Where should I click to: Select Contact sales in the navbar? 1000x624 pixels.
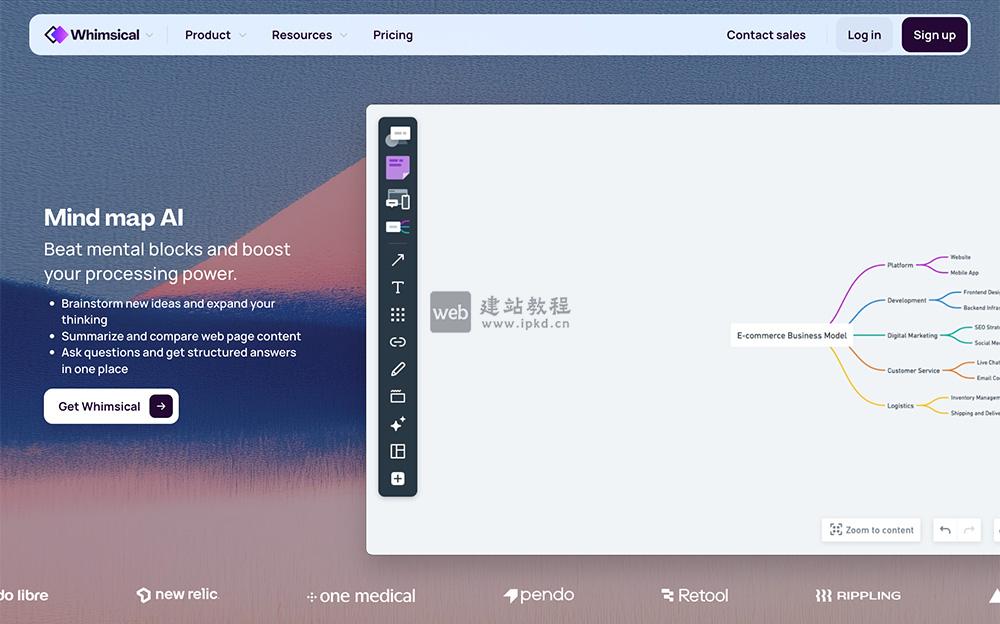(766, 34)
